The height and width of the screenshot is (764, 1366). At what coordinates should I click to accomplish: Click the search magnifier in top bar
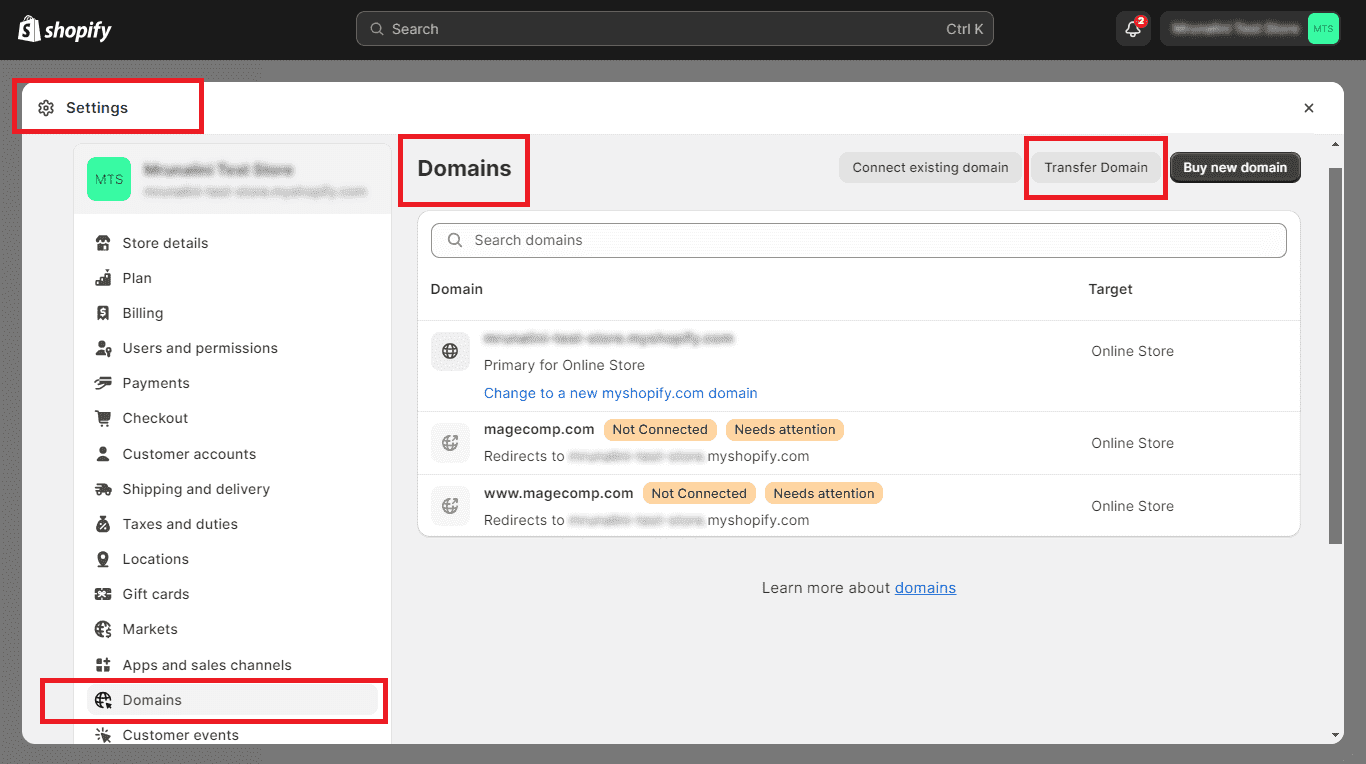coord(377,29)
